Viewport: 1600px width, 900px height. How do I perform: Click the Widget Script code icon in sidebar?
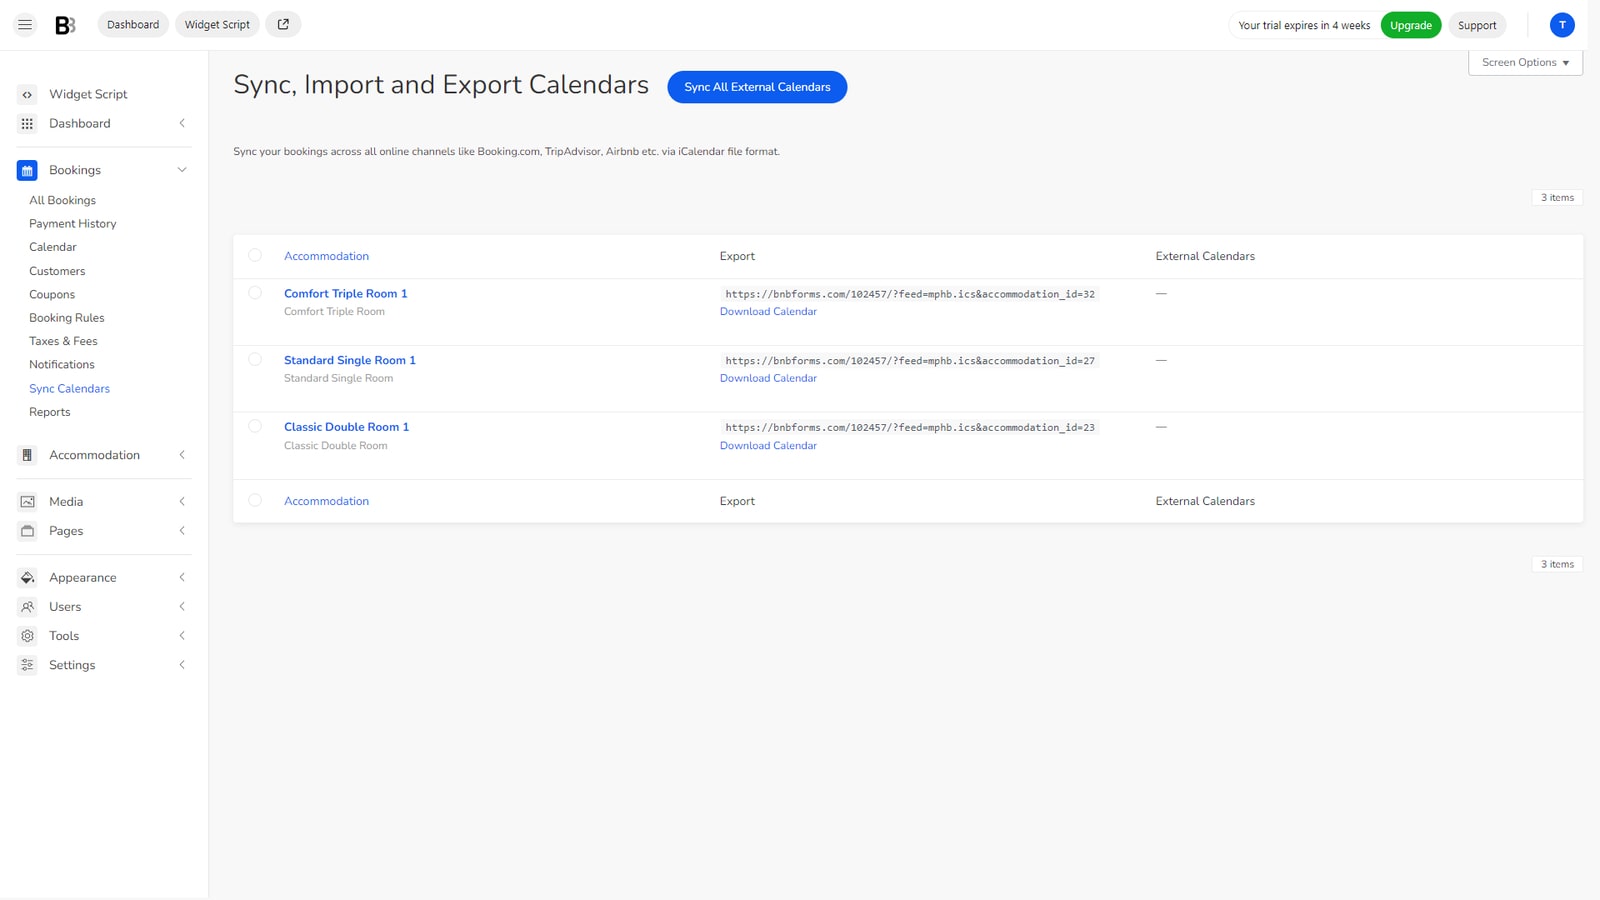tap(26, 94)
